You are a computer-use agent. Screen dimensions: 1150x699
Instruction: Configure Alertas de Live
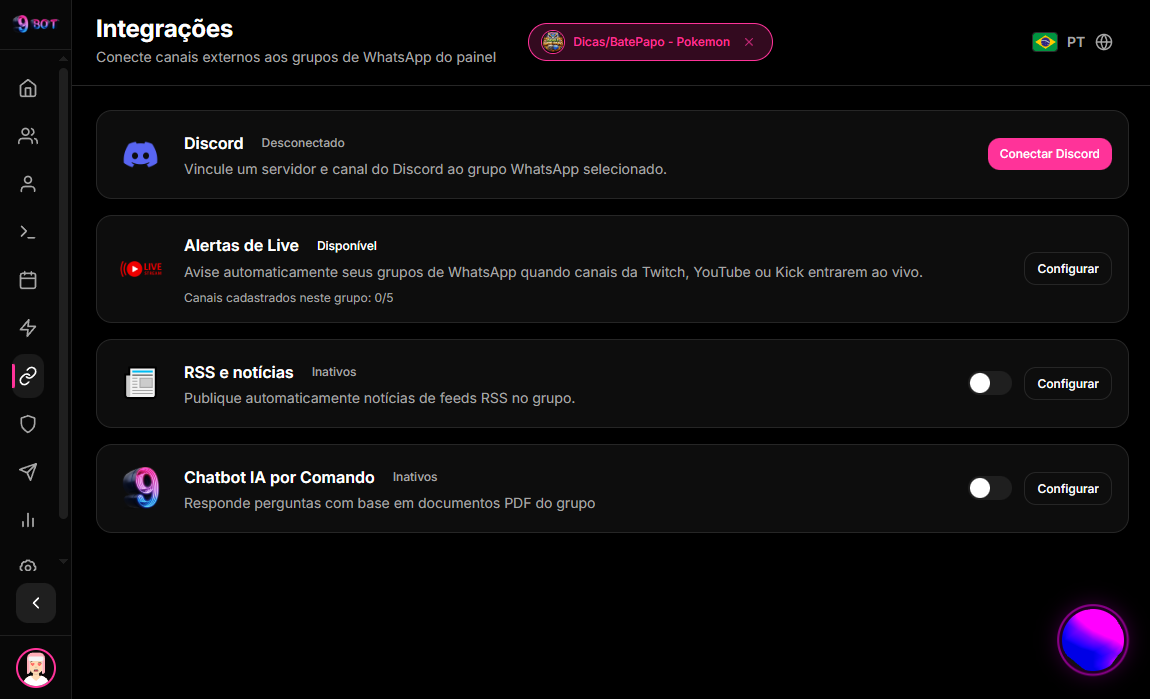(x=1067, y=269)
